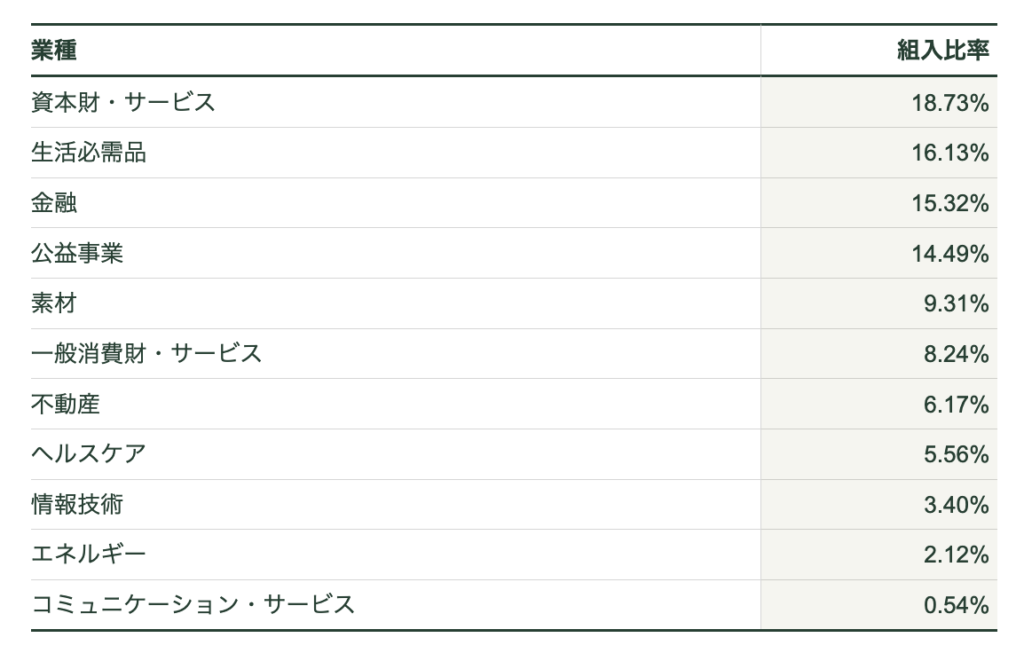Click the 2.12% value for エネルギー
The height and width of the screenshot is (669, 1024).
956,554
